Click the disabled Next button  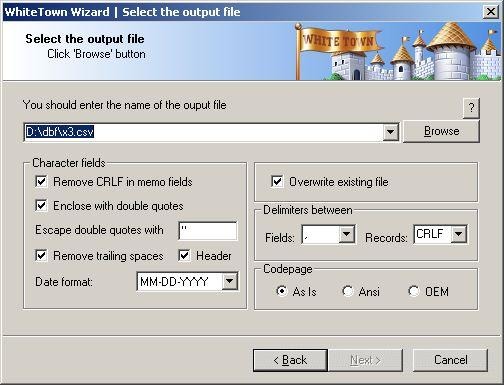[366, 360]
